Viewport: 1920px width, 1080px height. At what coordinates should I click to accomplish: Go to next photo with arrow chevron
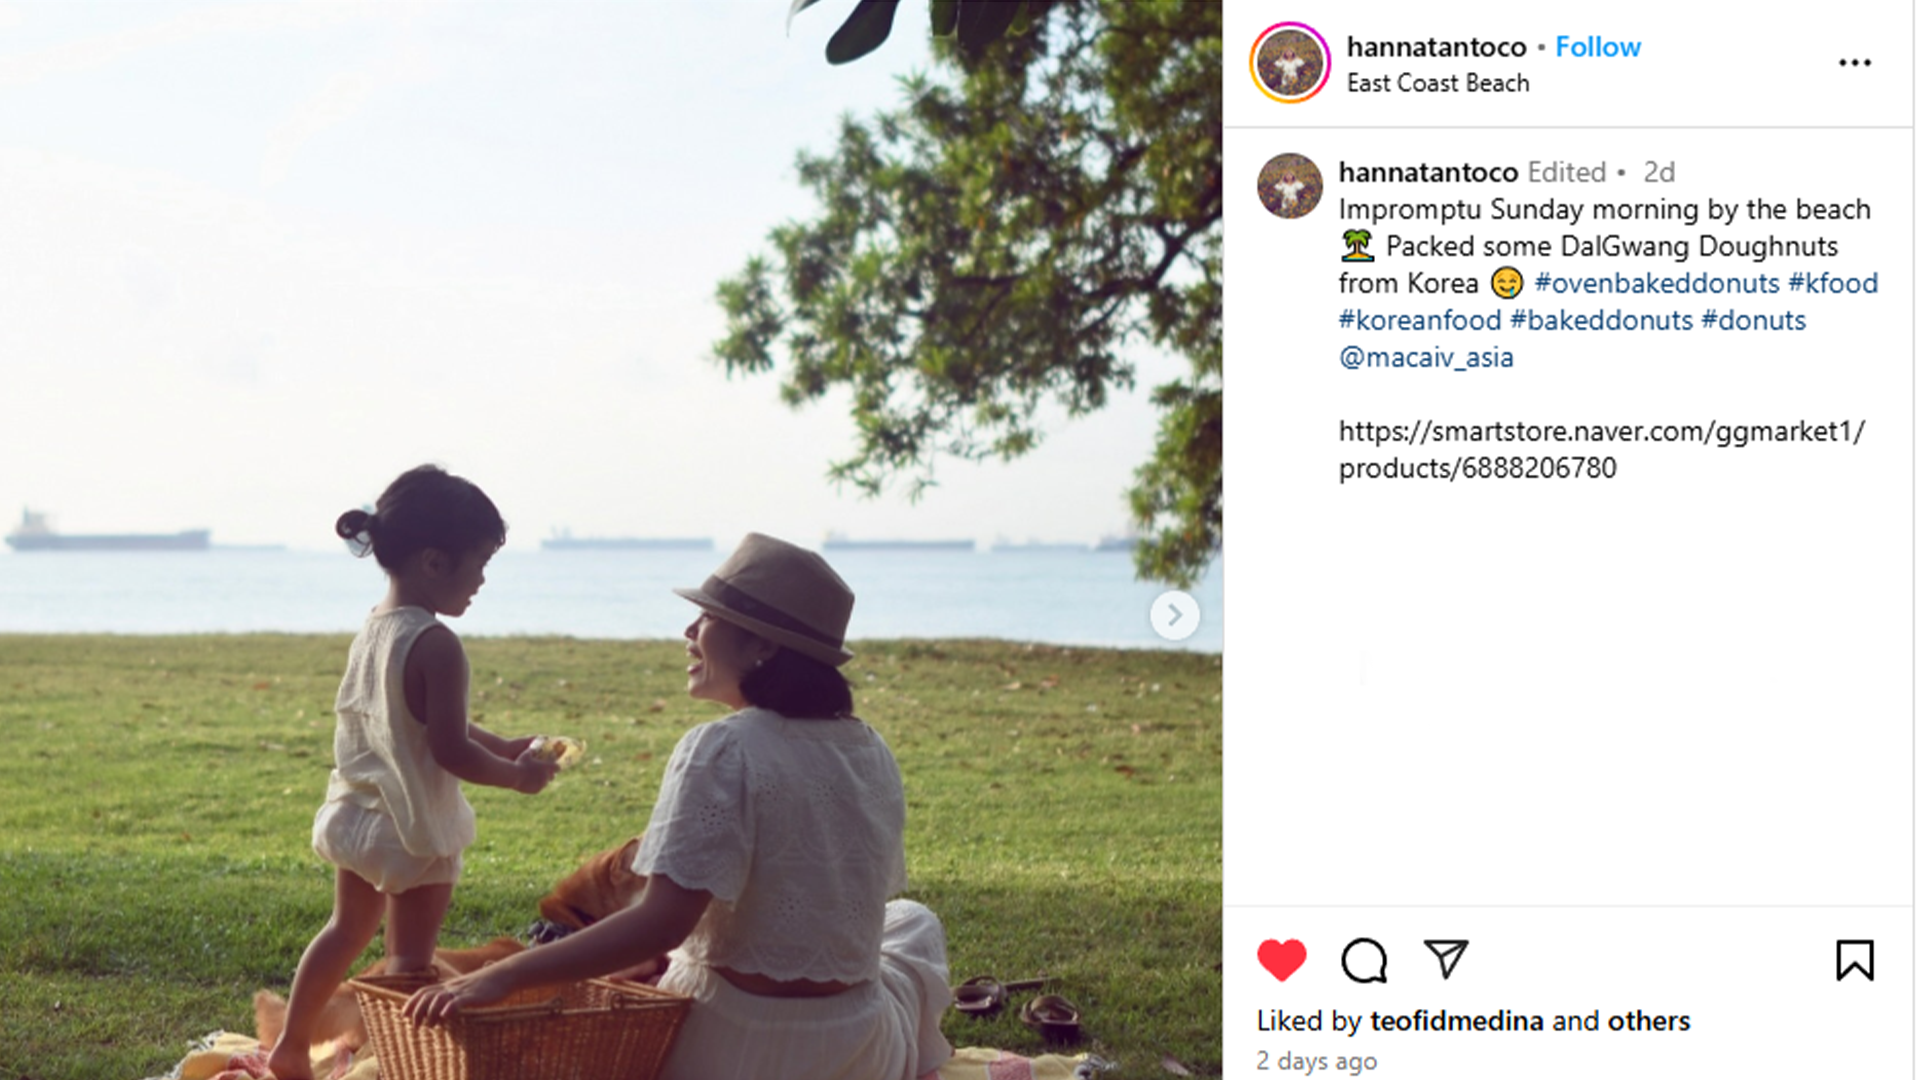coord(1174,615)
